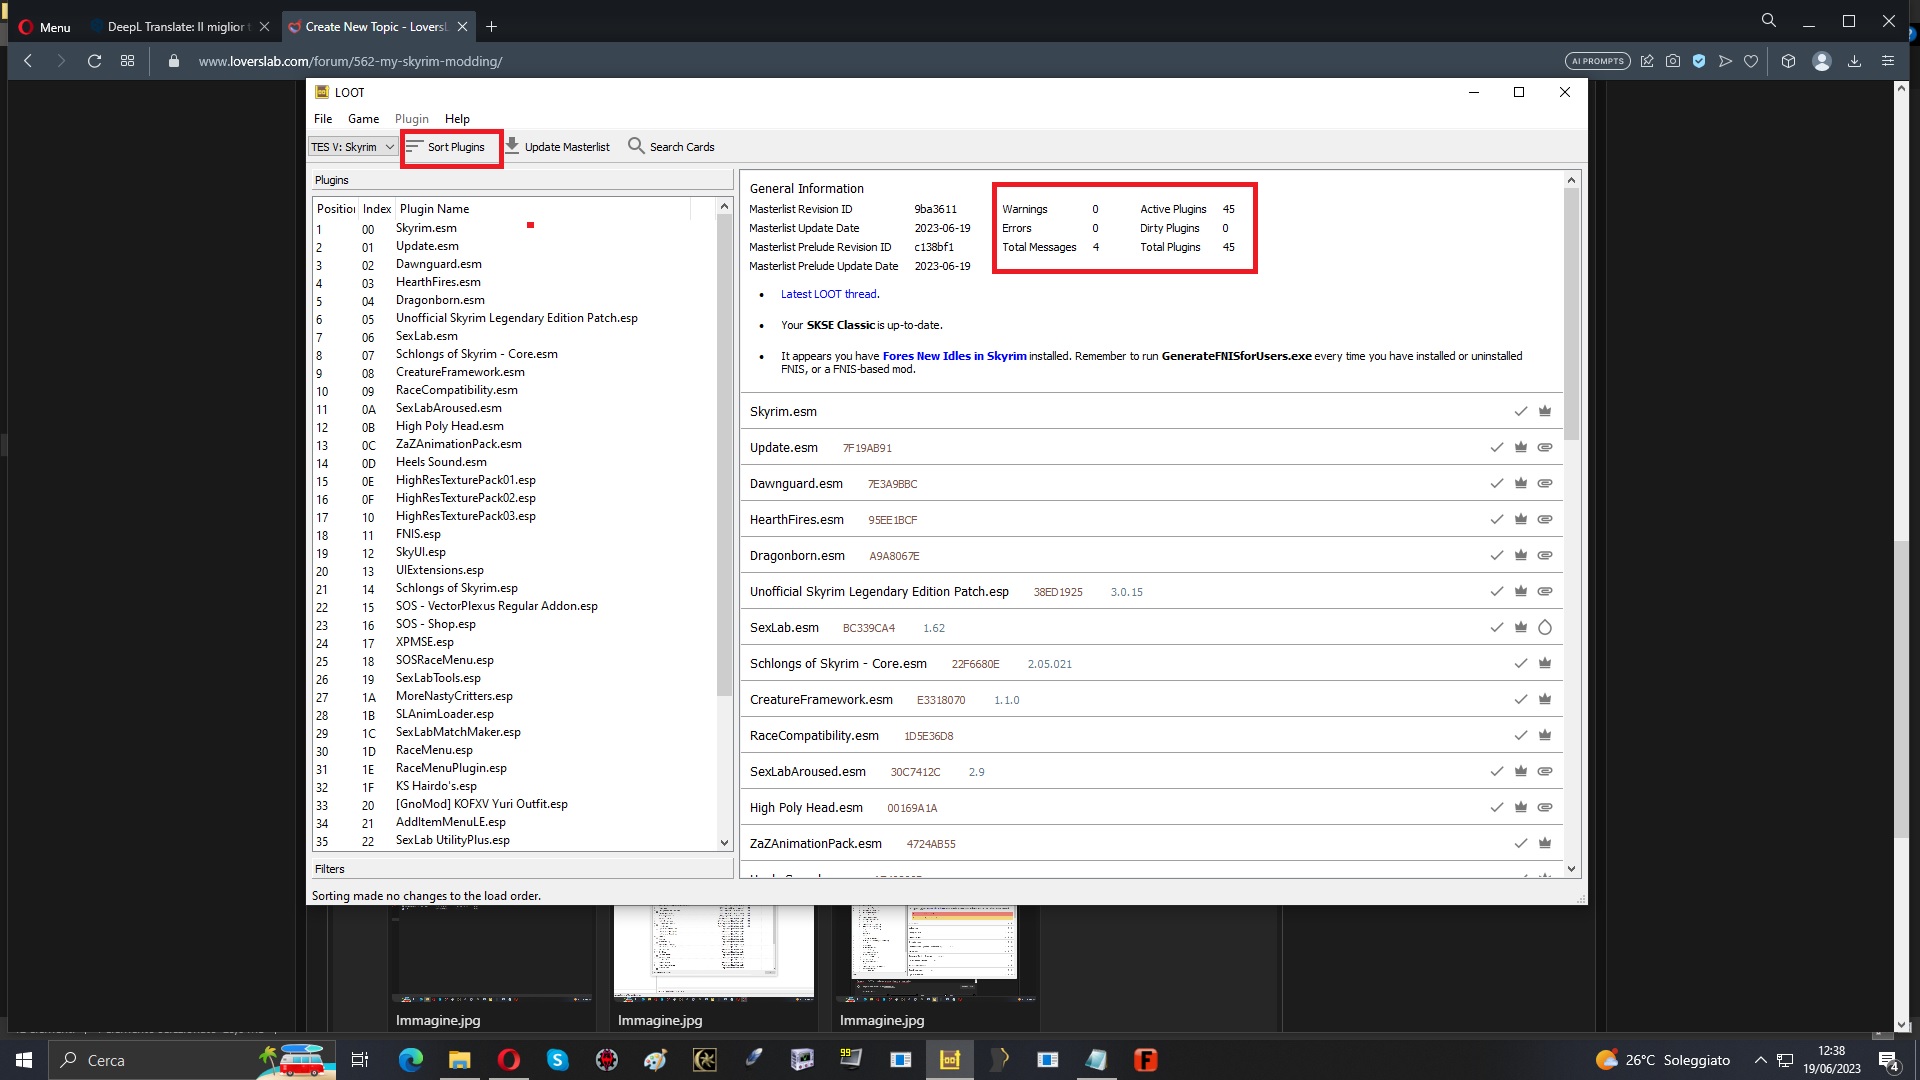Click the plugin list scroll up arrow
The image size is (1920, 1080).
coord(724,207)
